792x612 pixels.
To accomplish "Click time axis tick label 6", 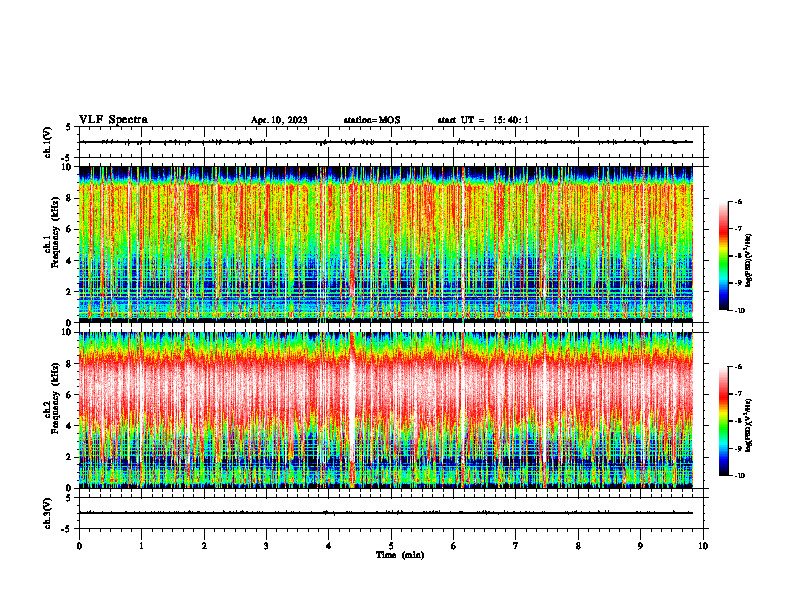I will coord(453,546).
